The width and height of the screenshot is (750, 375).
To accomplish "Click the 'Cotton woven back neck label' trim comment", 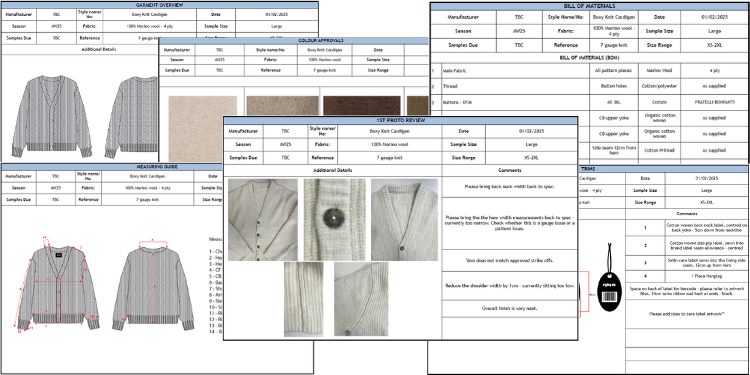I will coord(706,227).
